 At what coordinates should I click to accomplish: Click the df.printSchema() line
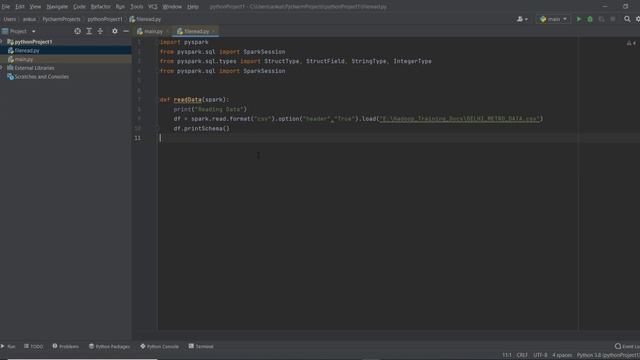(x=202, y=129)
